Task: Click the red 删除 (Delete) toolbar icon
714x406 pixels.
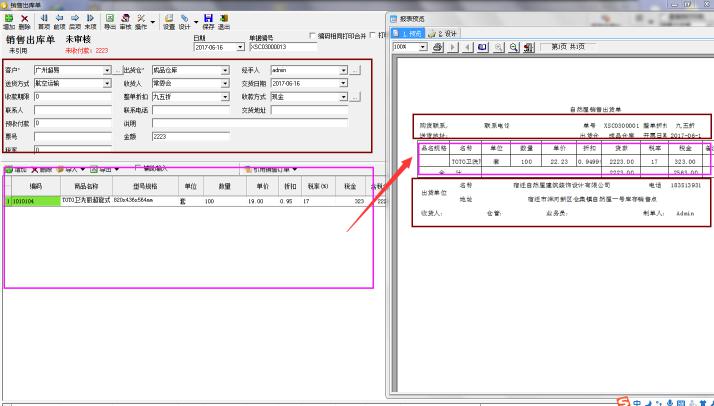Action: pyautogui.click(x=23, y=21)
